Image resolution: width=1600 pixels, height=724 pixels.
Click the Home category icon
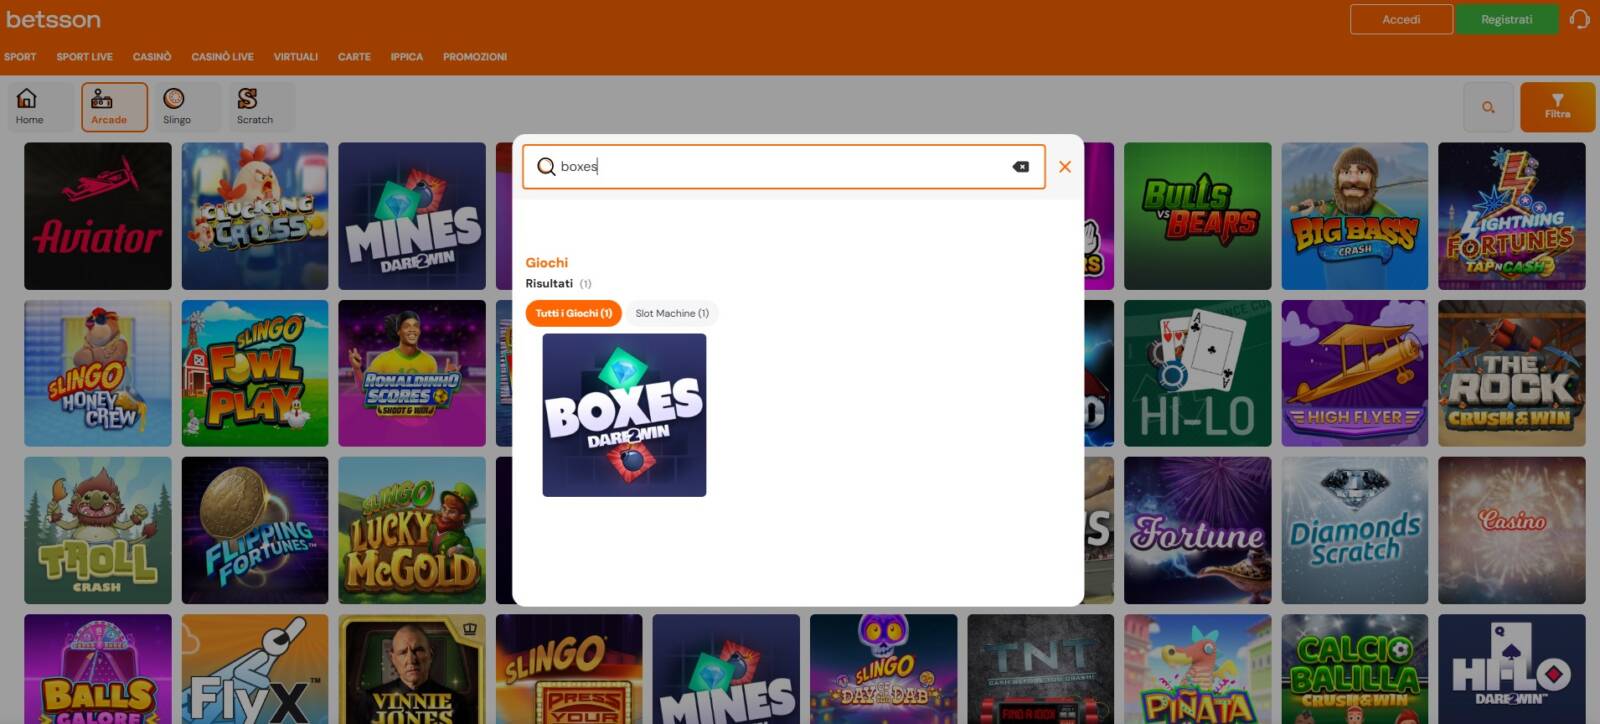click(29, 106)
